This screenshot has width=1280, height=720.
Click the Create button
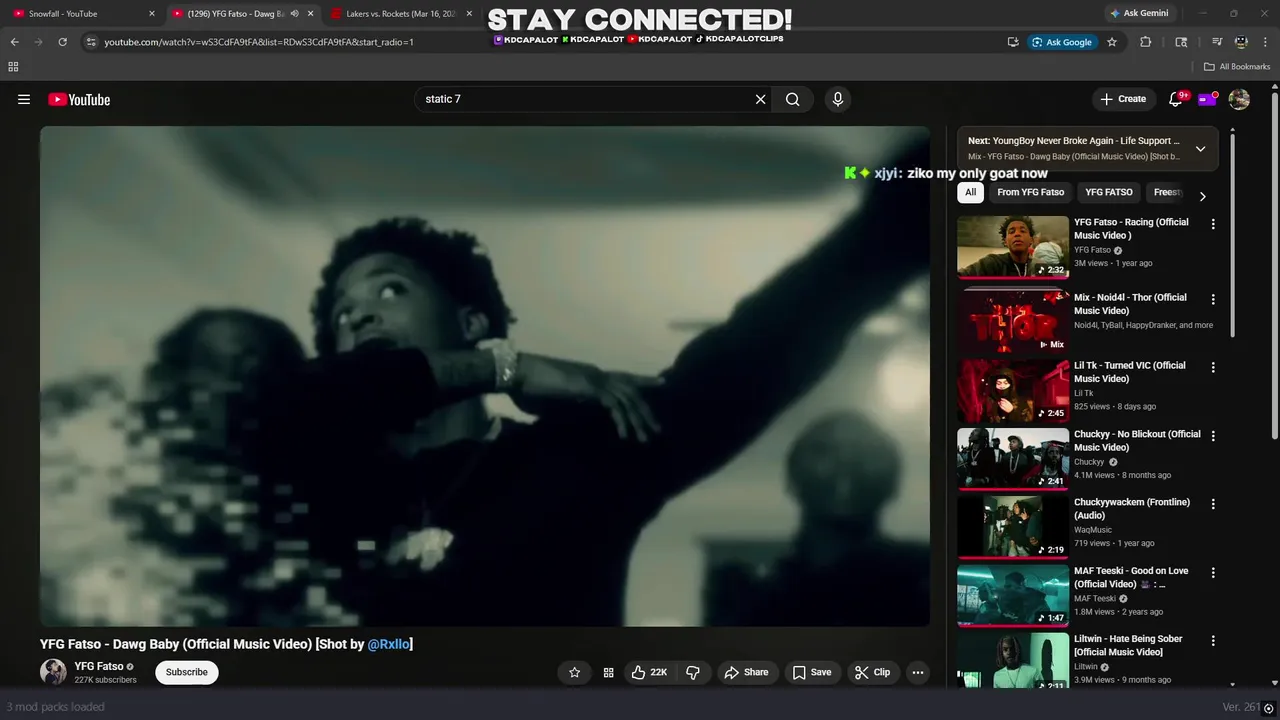[x=1123, y=99]
